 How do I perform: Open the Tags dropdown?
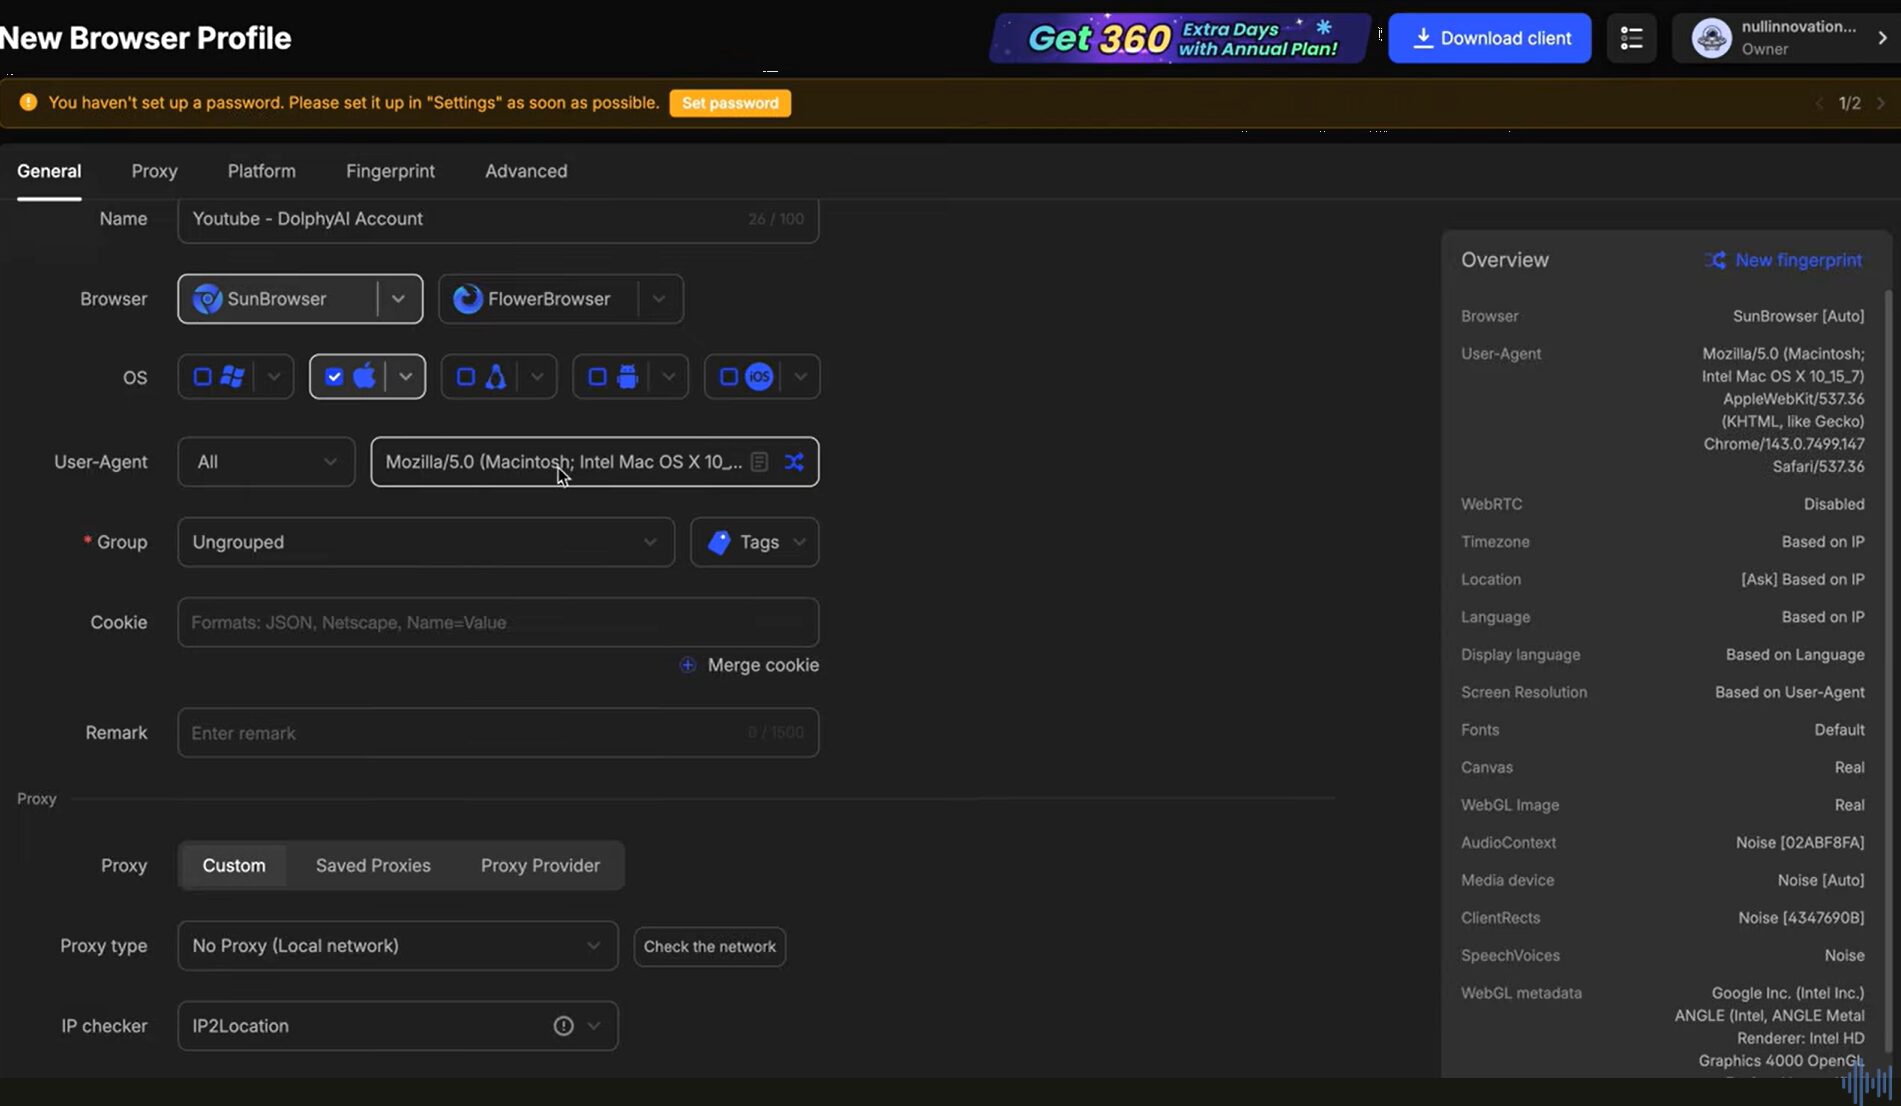[755, 542]
